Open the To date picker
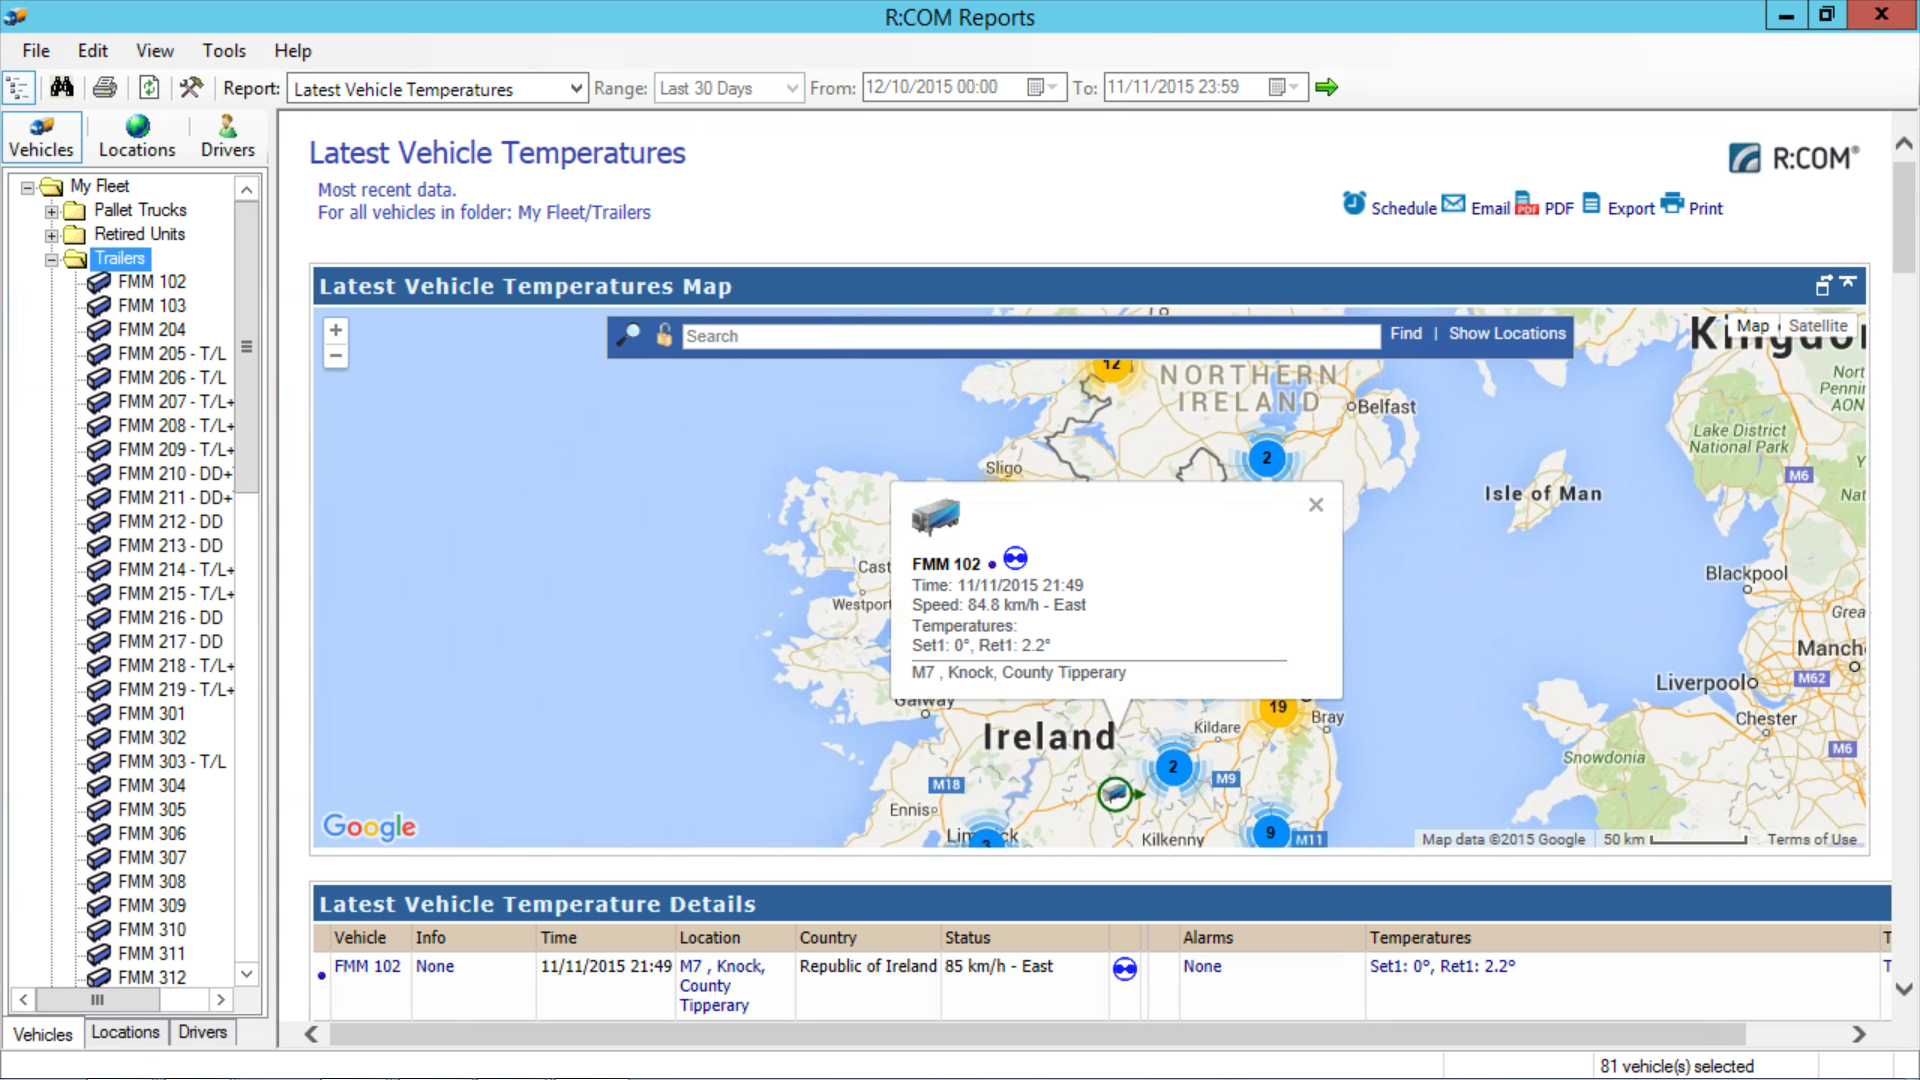This screenshot has height=1080, width=1920. pos(1283,88)
